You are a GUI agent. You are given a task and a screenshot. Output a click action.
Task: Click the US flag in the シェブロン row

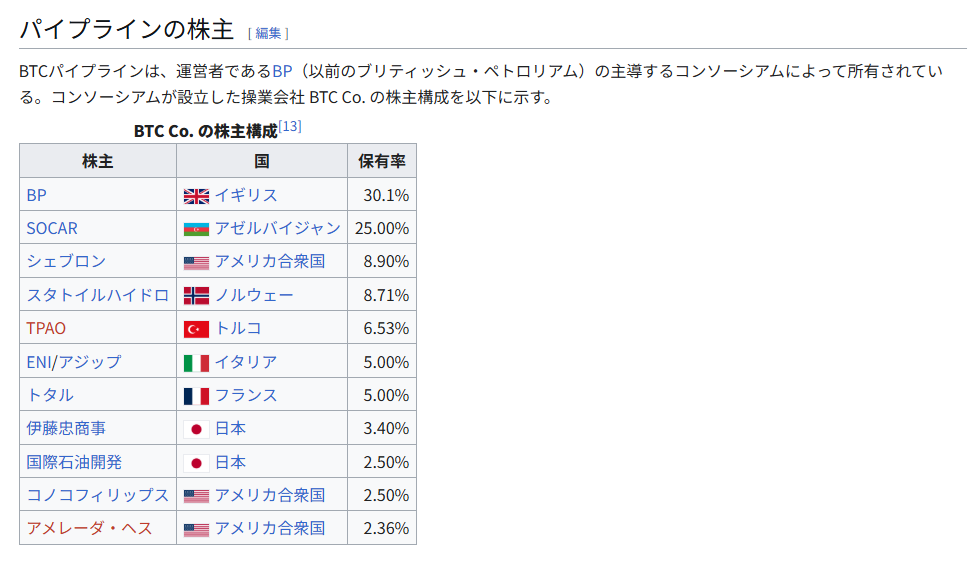click(196, 262)
